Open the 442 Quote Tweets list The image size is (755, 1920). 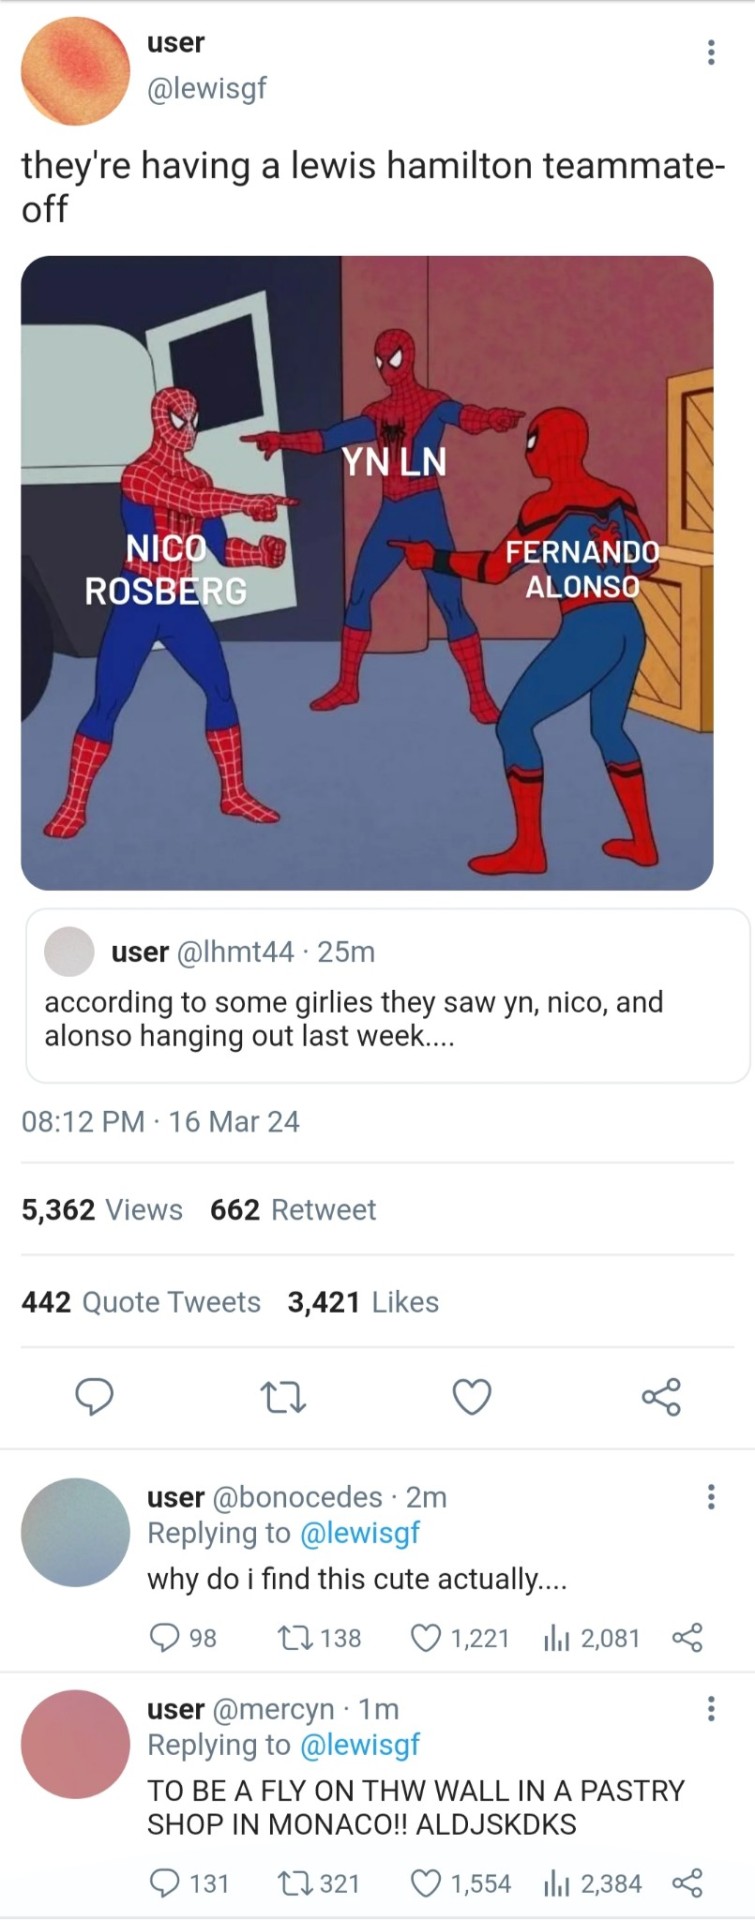(x=141, y=1302)
